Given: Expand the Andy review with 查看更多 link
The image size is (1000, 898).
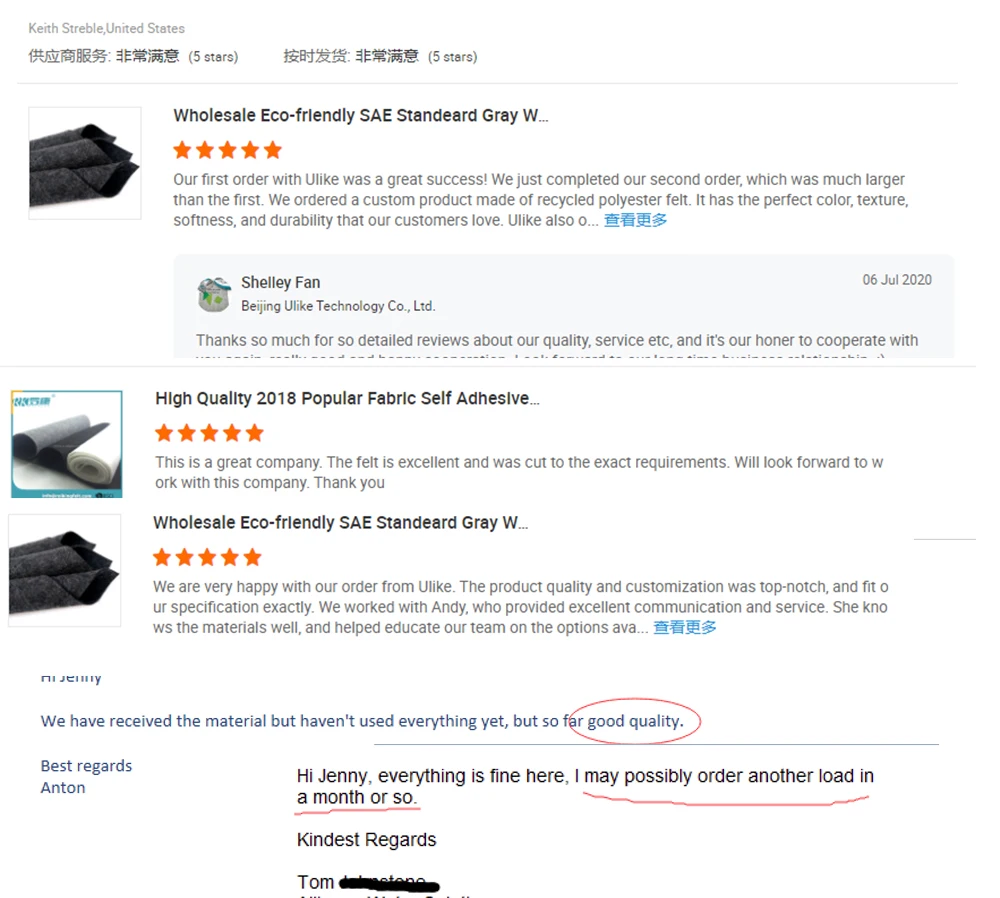Looking at the screenshot, I should click(685, 628).
